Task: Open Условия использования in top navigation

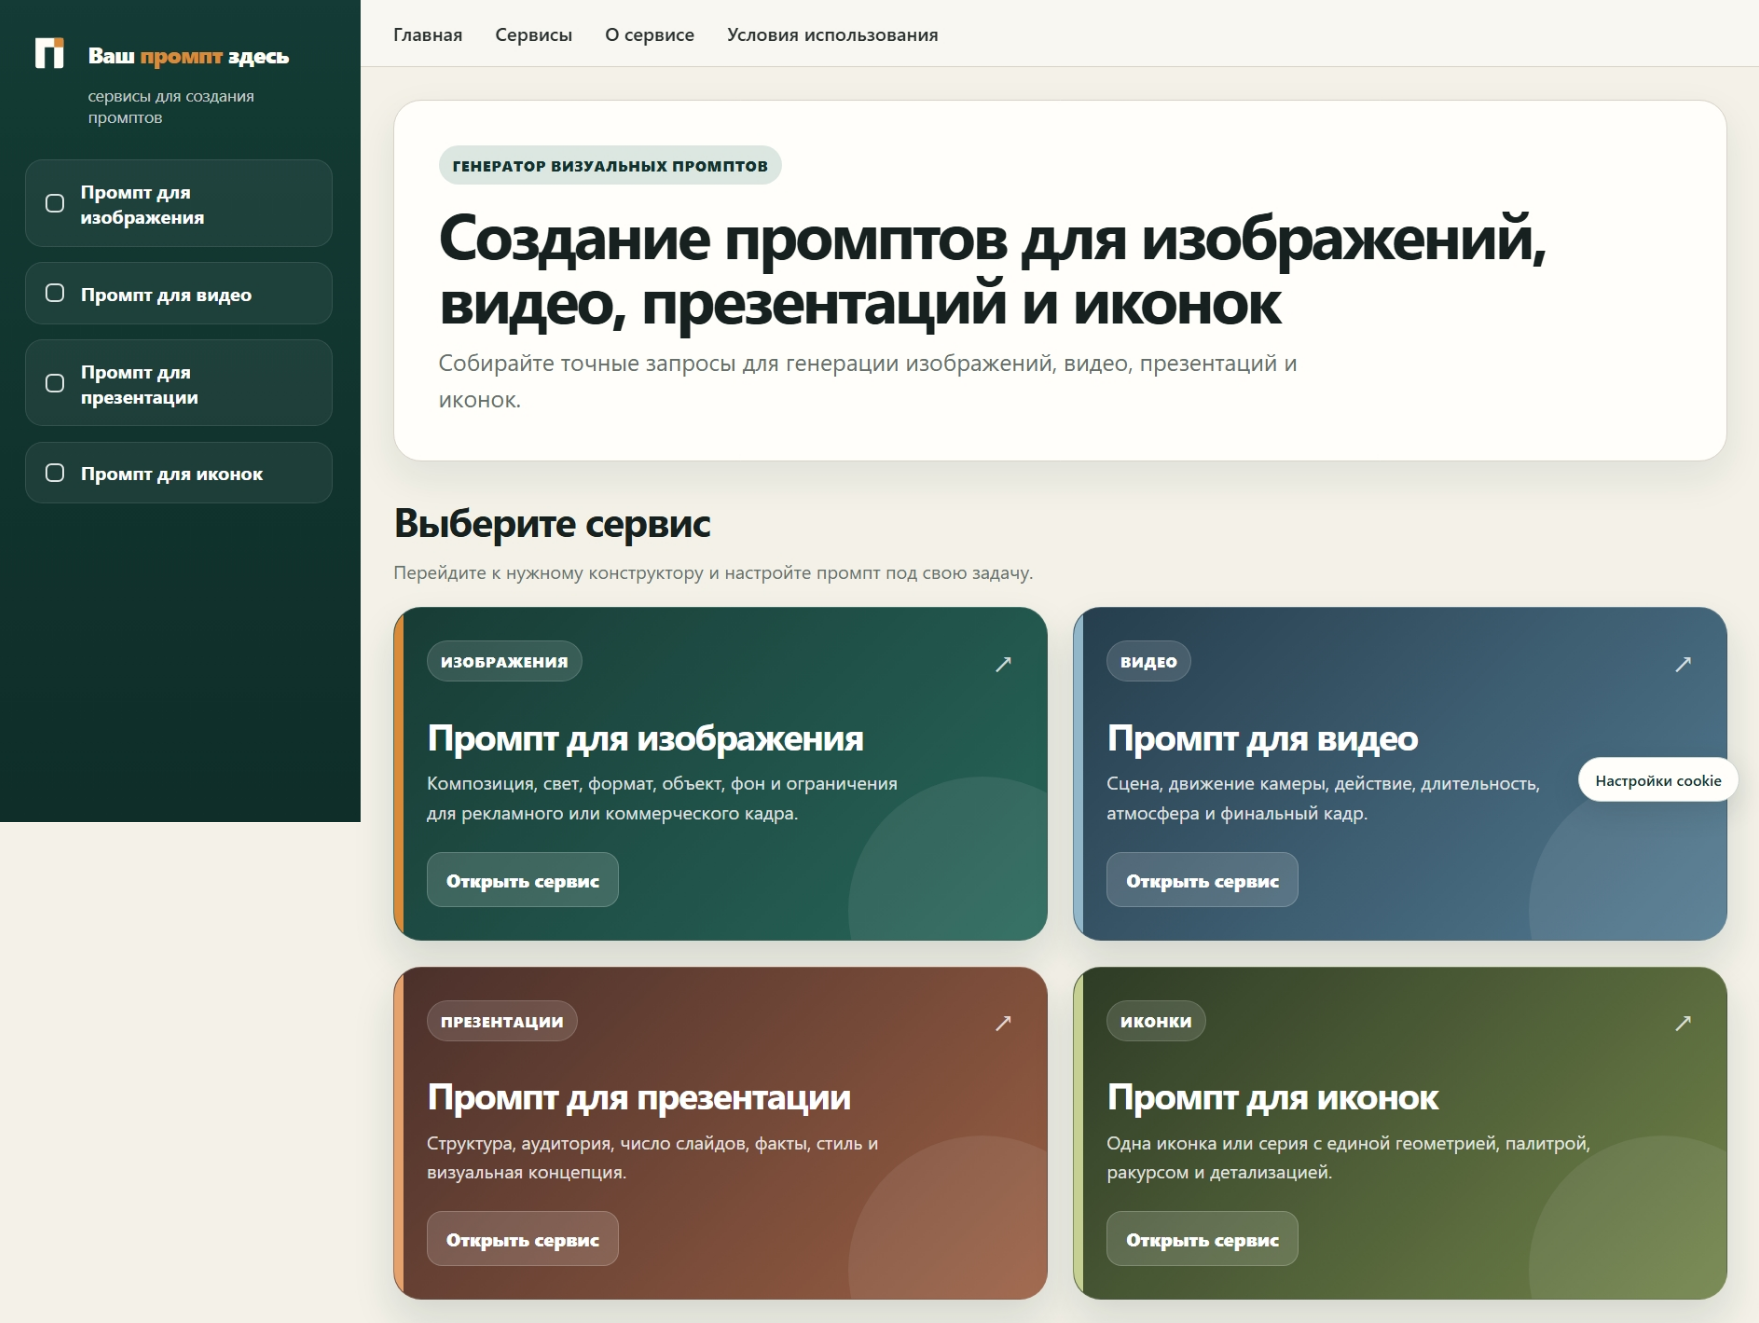Action: (x=833, y=35)
